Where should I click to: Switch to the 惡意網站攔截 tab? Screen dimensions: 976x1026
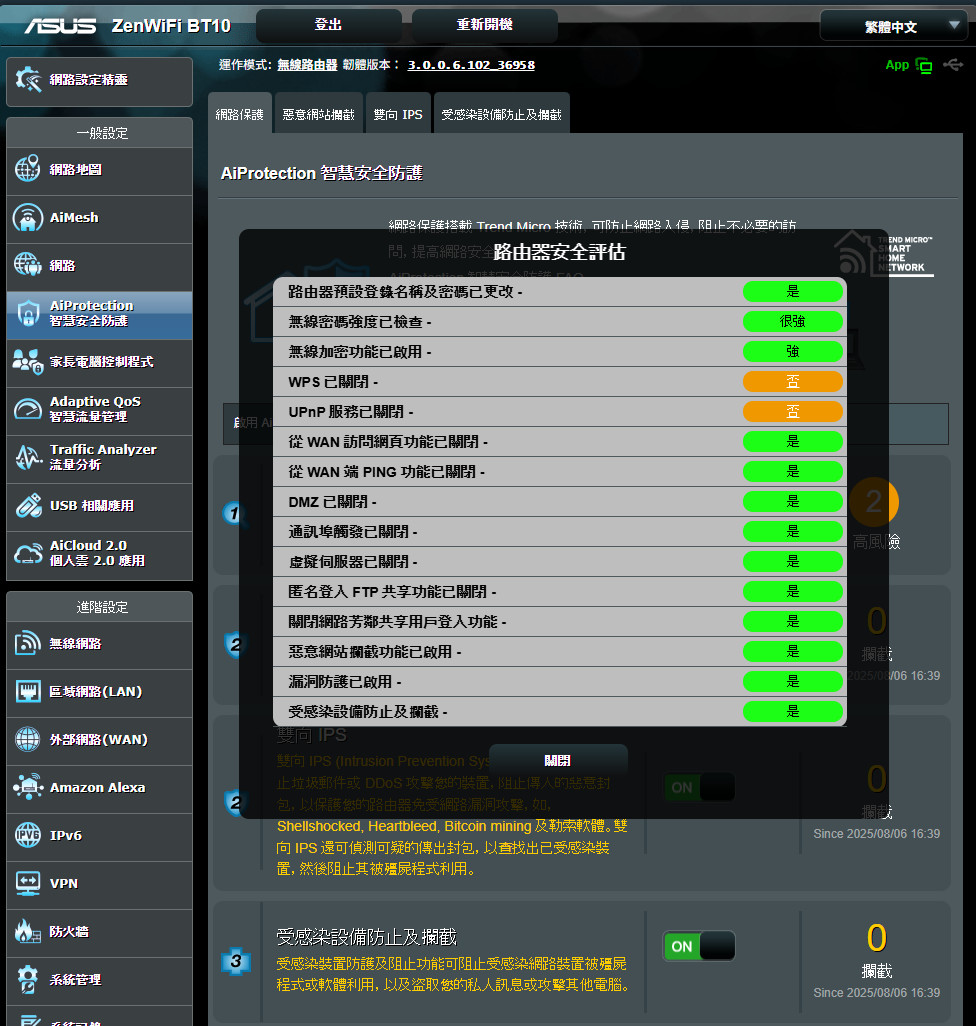tap(319, 115)
